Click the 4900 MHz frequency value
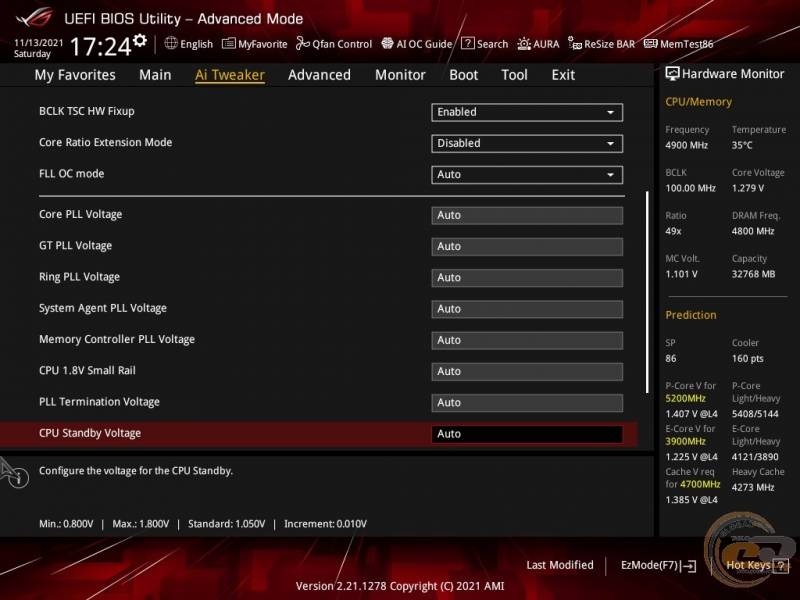This screenshot has height=600, width=800. (x=686, y=145)
